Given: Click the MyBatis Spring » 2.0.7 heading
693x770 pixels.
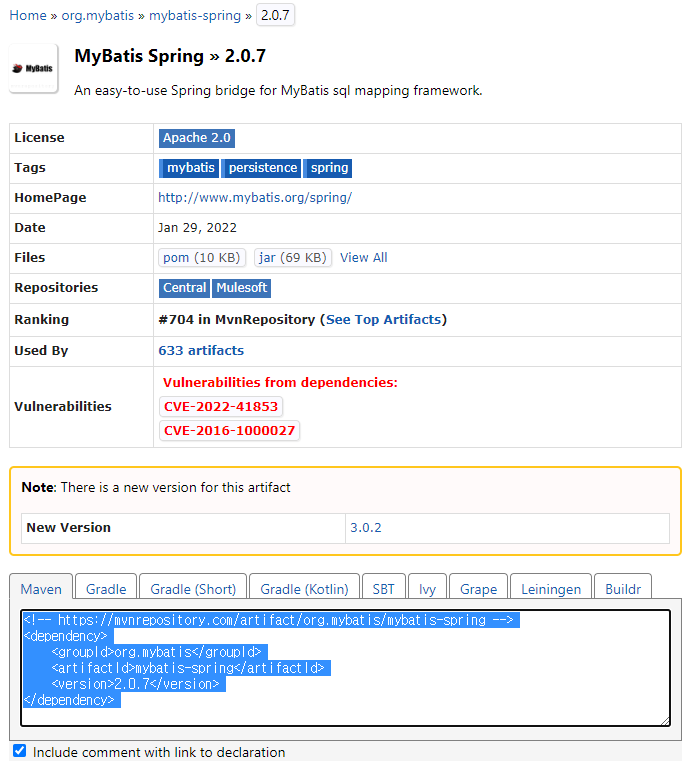Looking at the screenshot, I should tap(170, 56).
